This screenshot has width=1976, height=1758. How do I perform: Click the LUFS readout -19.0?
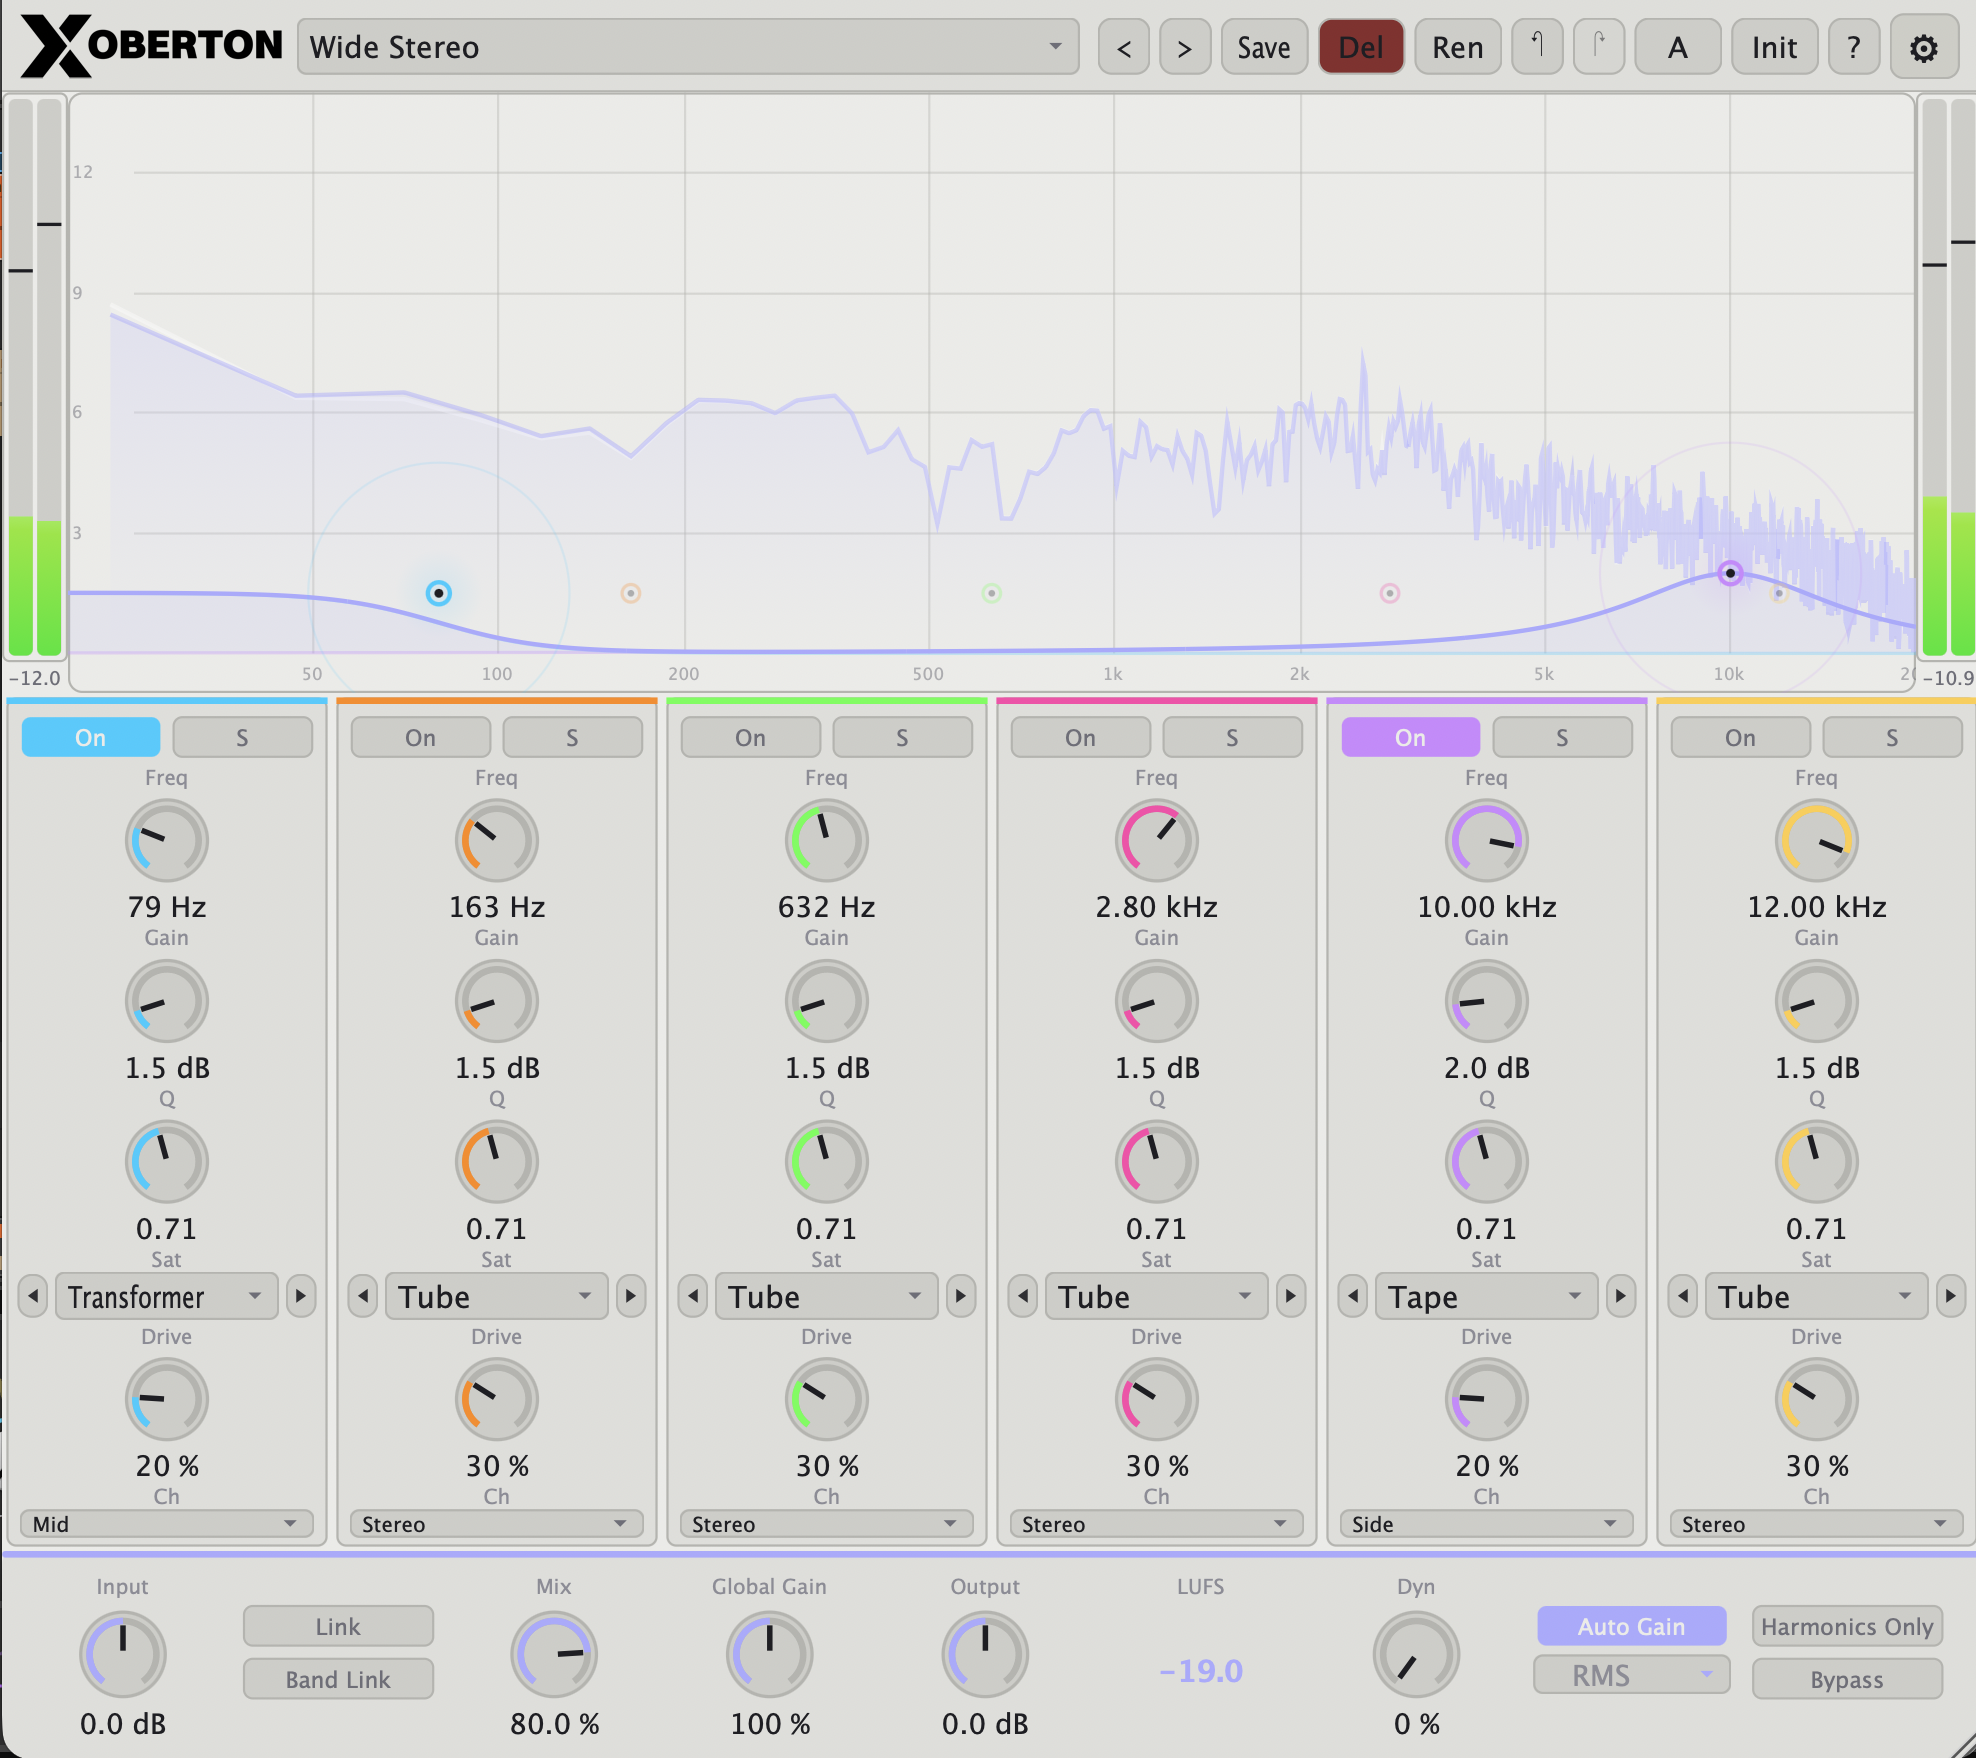coord(1201,1671)
